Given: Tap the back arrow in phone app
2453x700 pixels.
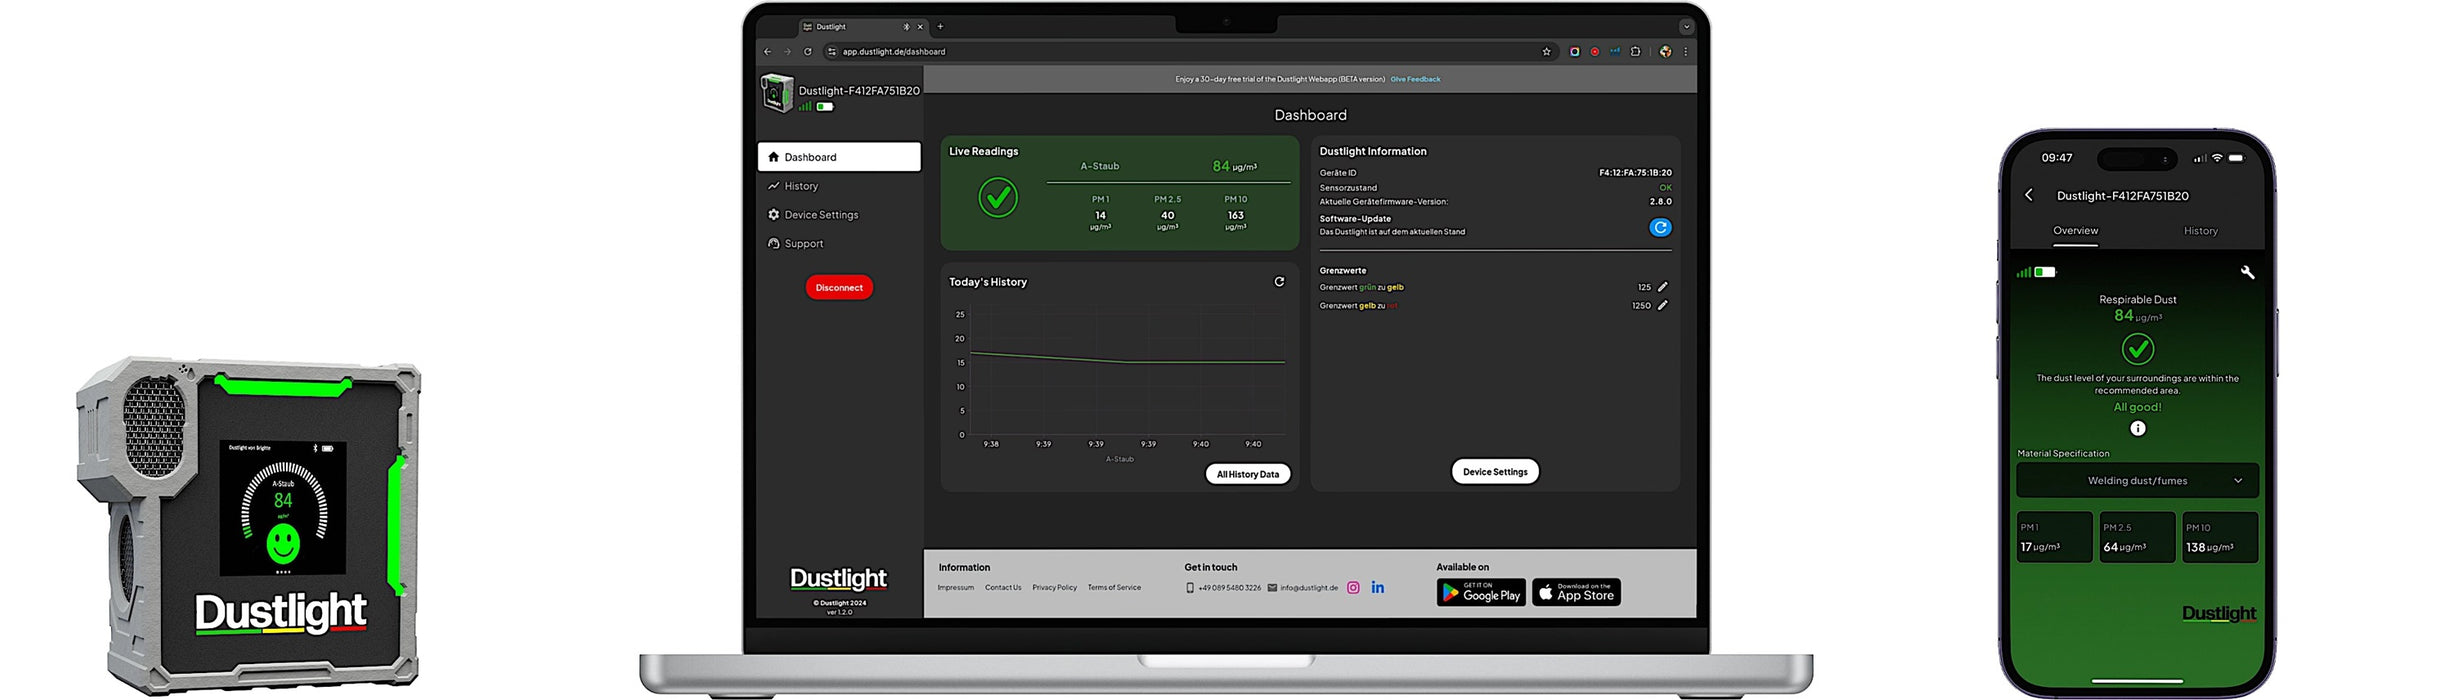Looking at the screenshot, I should (2029, 196).
